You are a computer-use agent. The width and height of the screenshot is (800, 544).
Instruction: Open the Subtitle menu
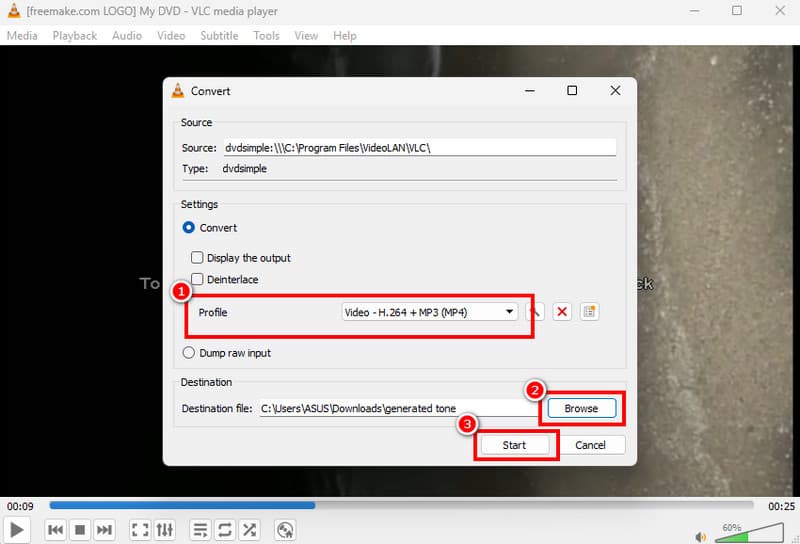point(219,36)
